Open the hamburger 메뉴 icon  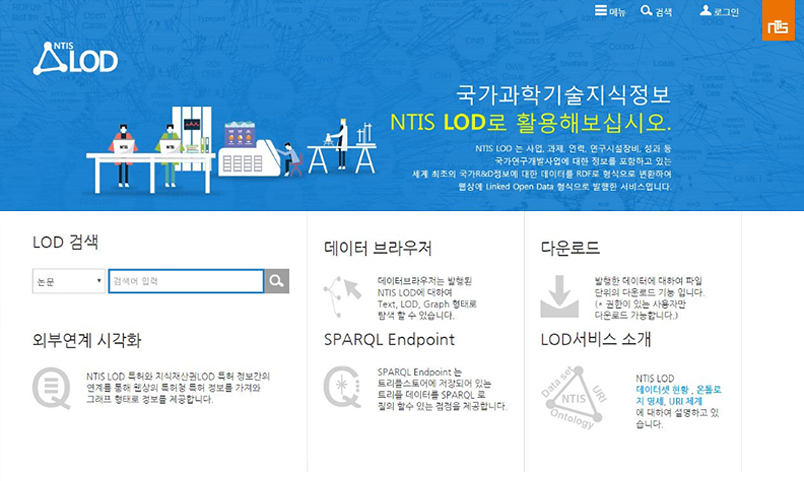pyautogui.click(x=600, y=10)
